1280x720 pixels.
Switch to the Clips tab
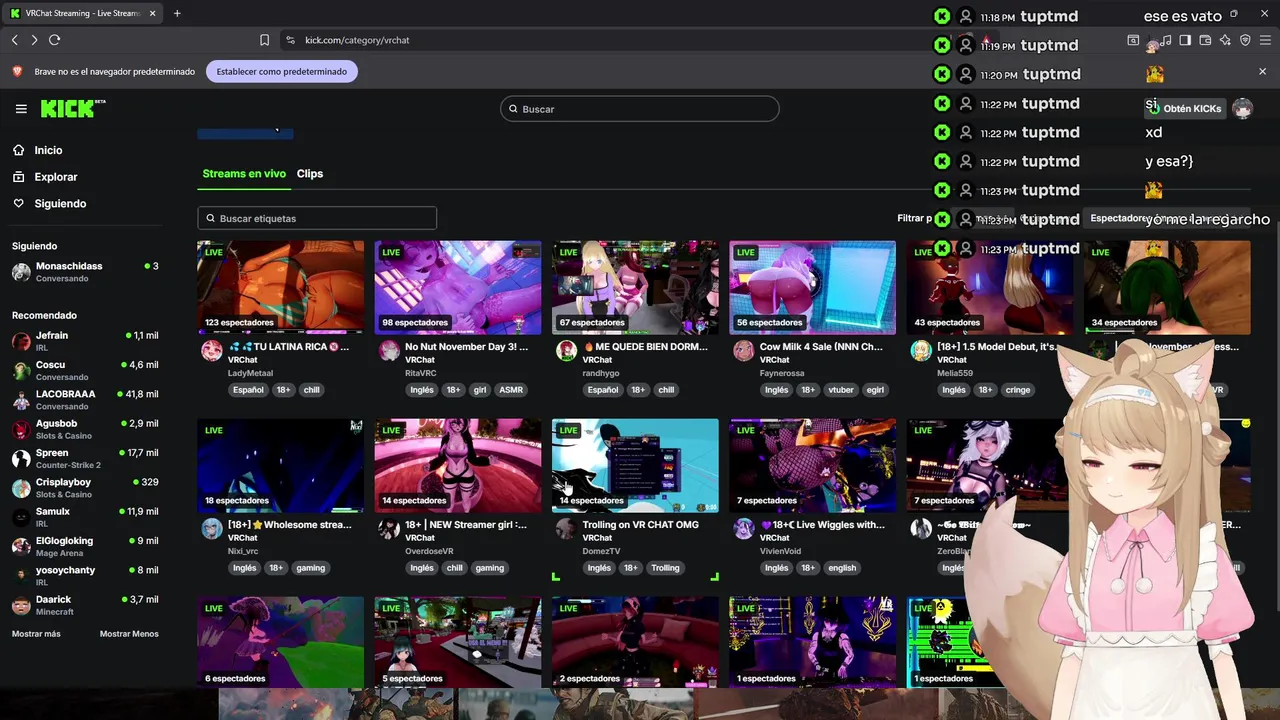tap(310, 174)
